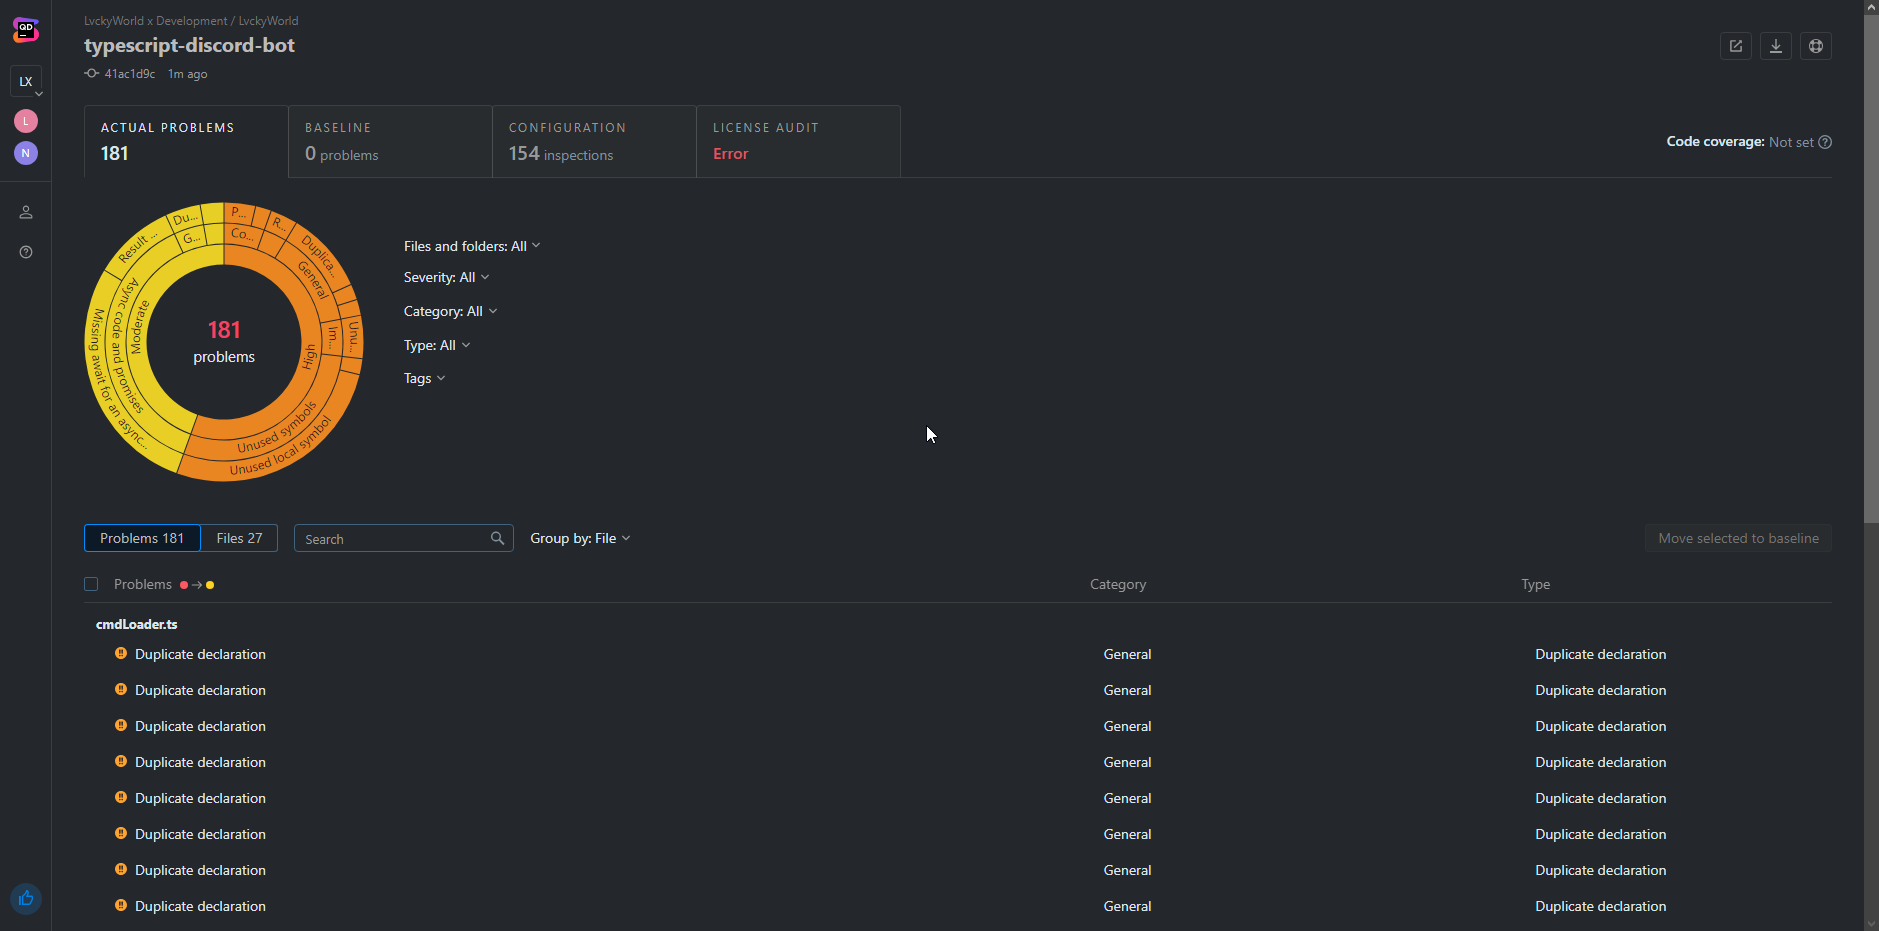This screenshot has height=931, width=1879.
Task: Click the Qodana logo icon
Action: pyautogui.click(x=26, y=30)
